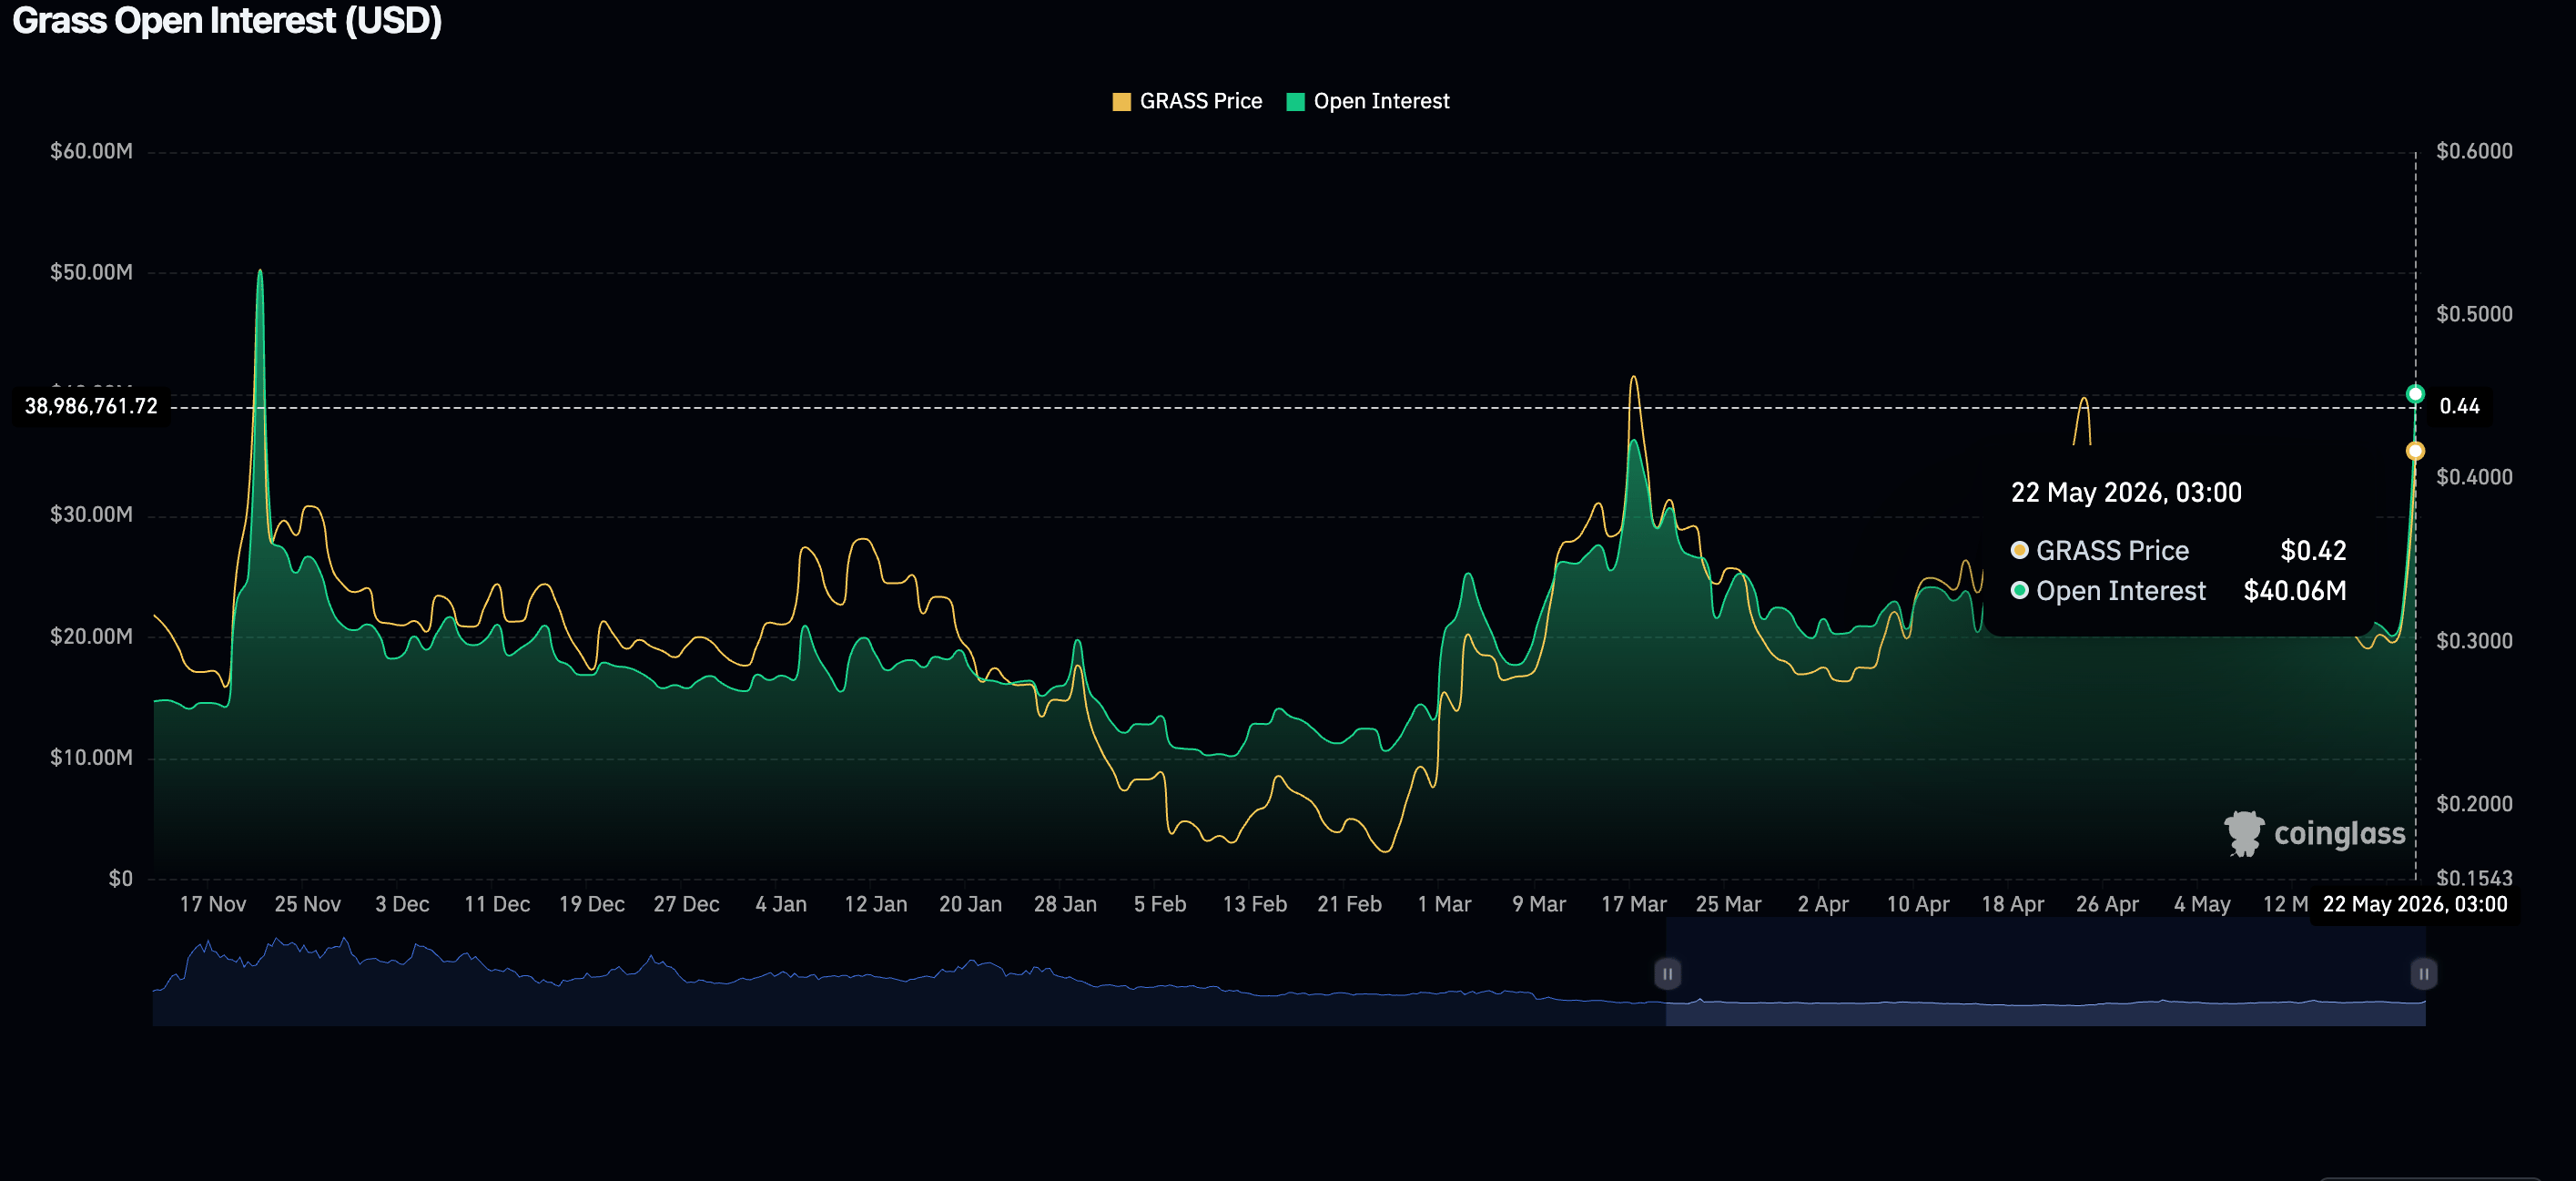The height and width of the screenshot is (1181, 2576).
Task: Click the 22 May 2026, 03:00 axis label
Action: pyautogui.click(x=2414, y=904)
